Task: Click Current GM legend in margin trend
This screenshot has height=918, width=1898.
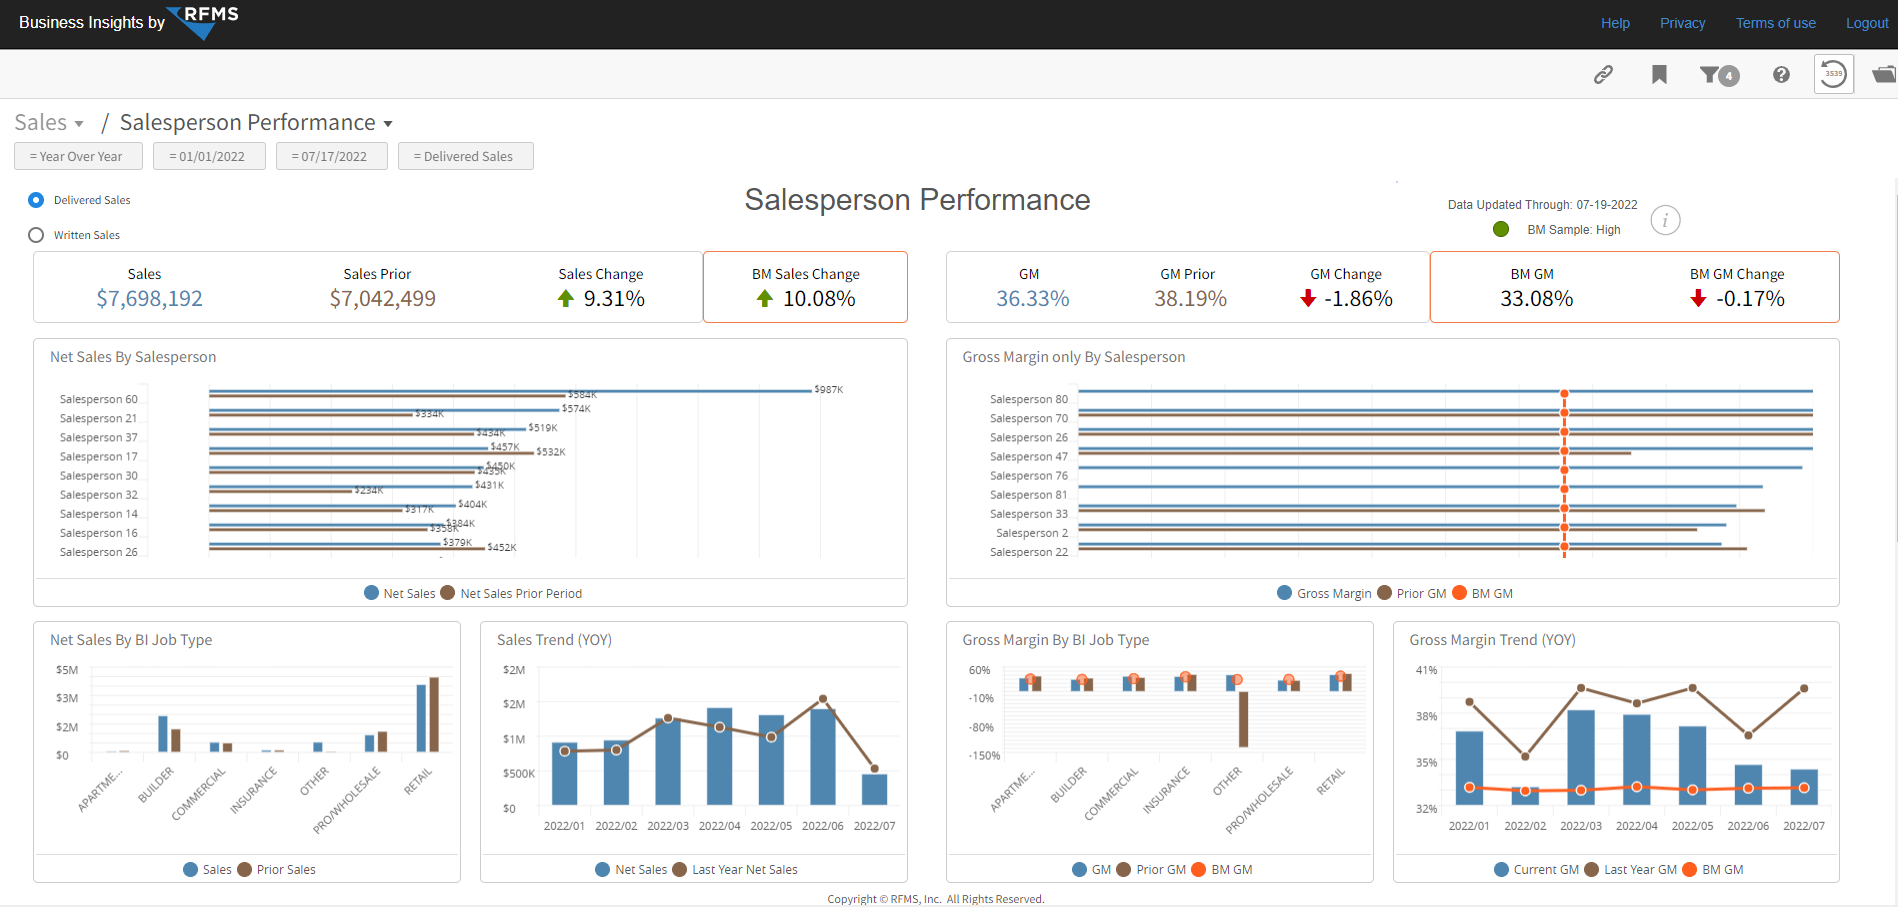Action: [1536, 869]
